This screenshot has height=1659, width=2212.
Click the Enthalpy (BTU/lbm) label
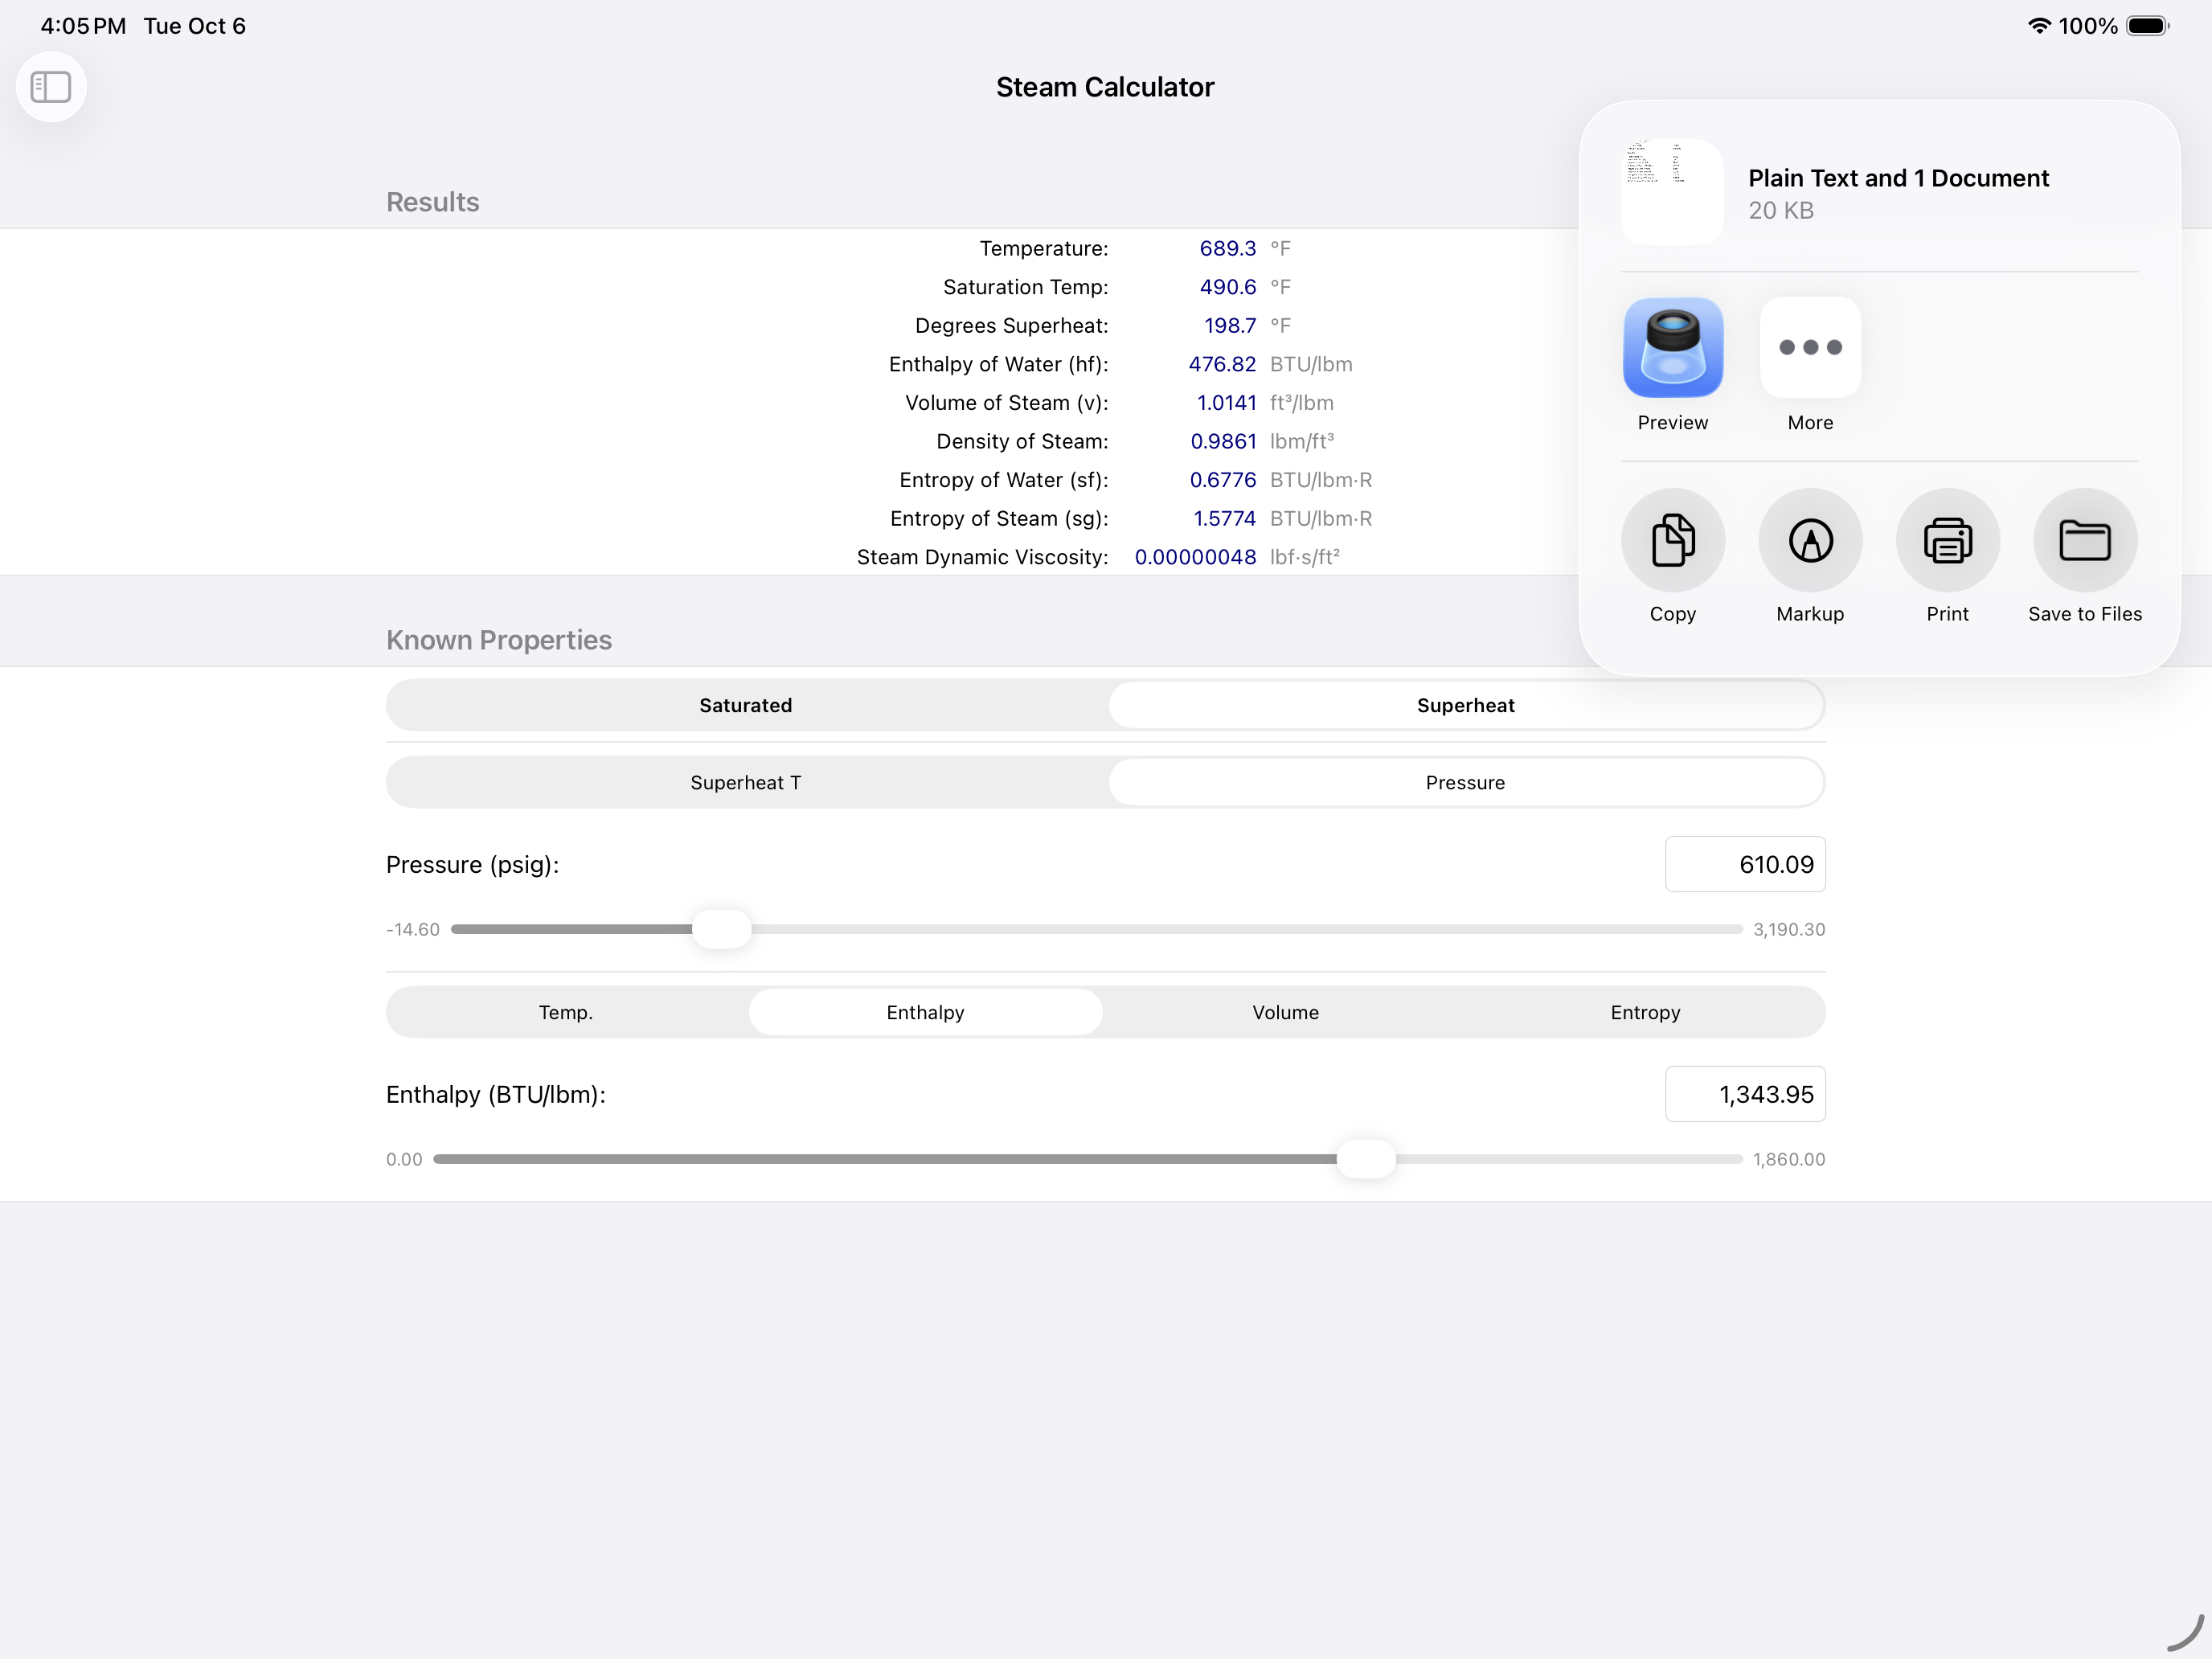(496, 1094)
